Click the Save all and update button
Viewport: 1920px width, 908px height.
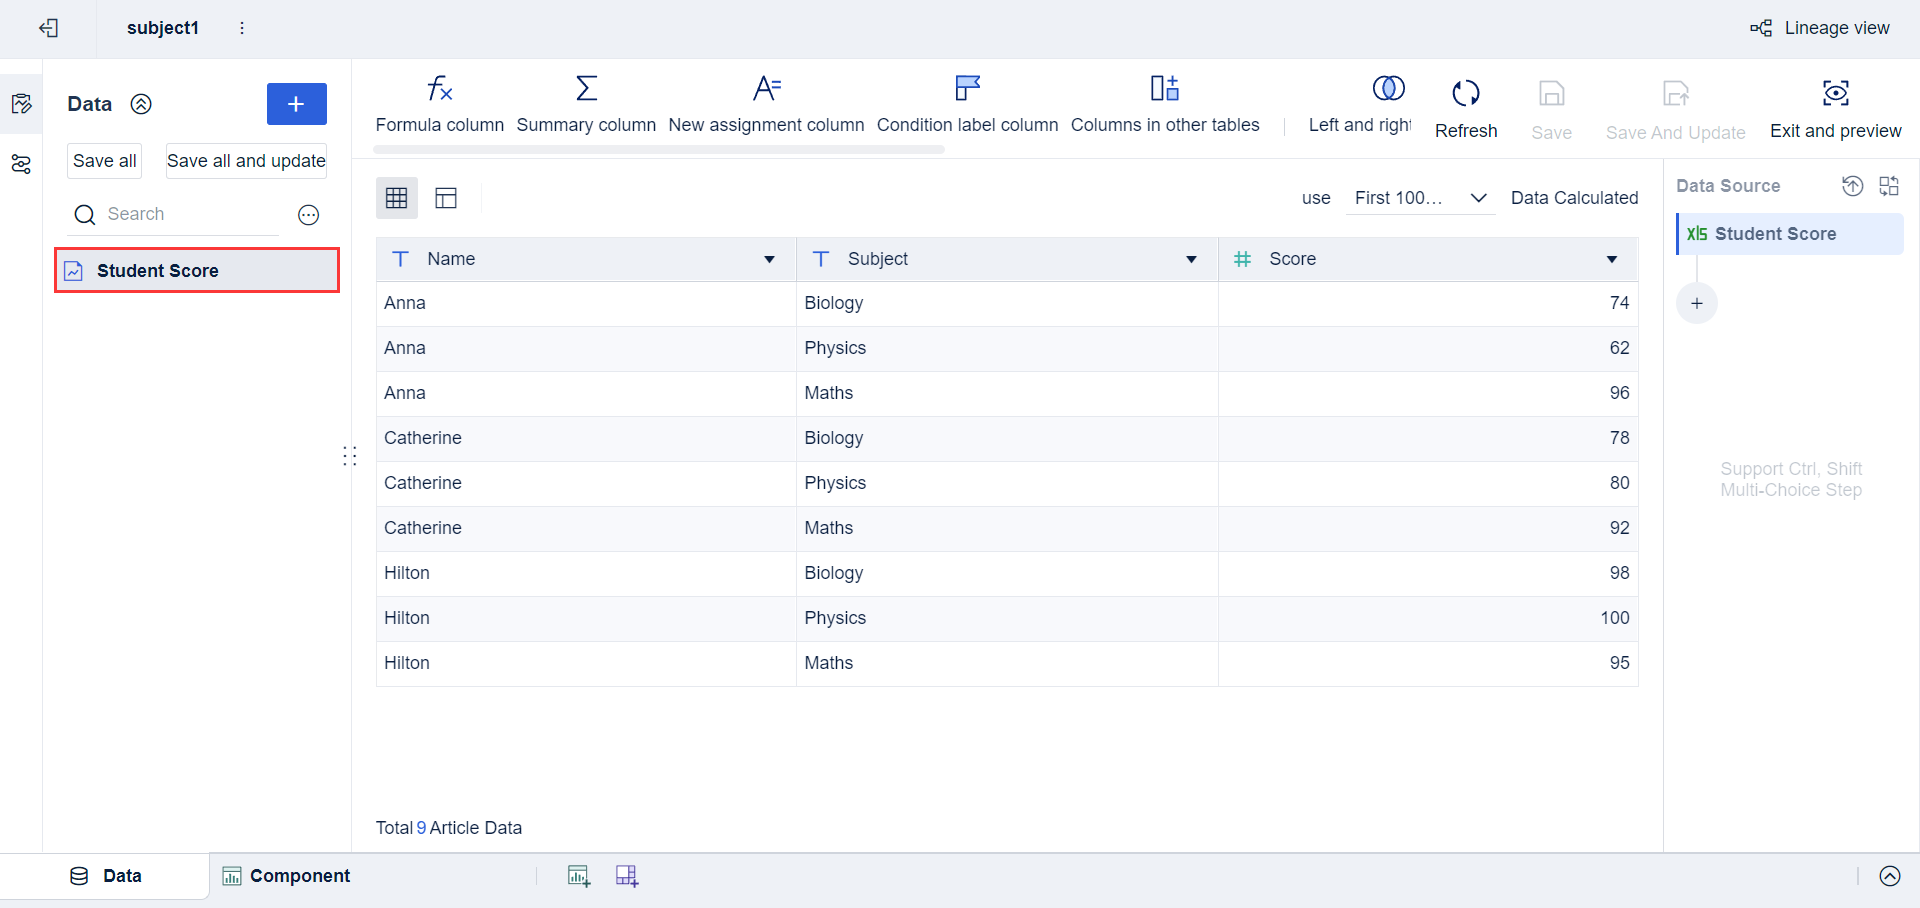tap(246, 160)
